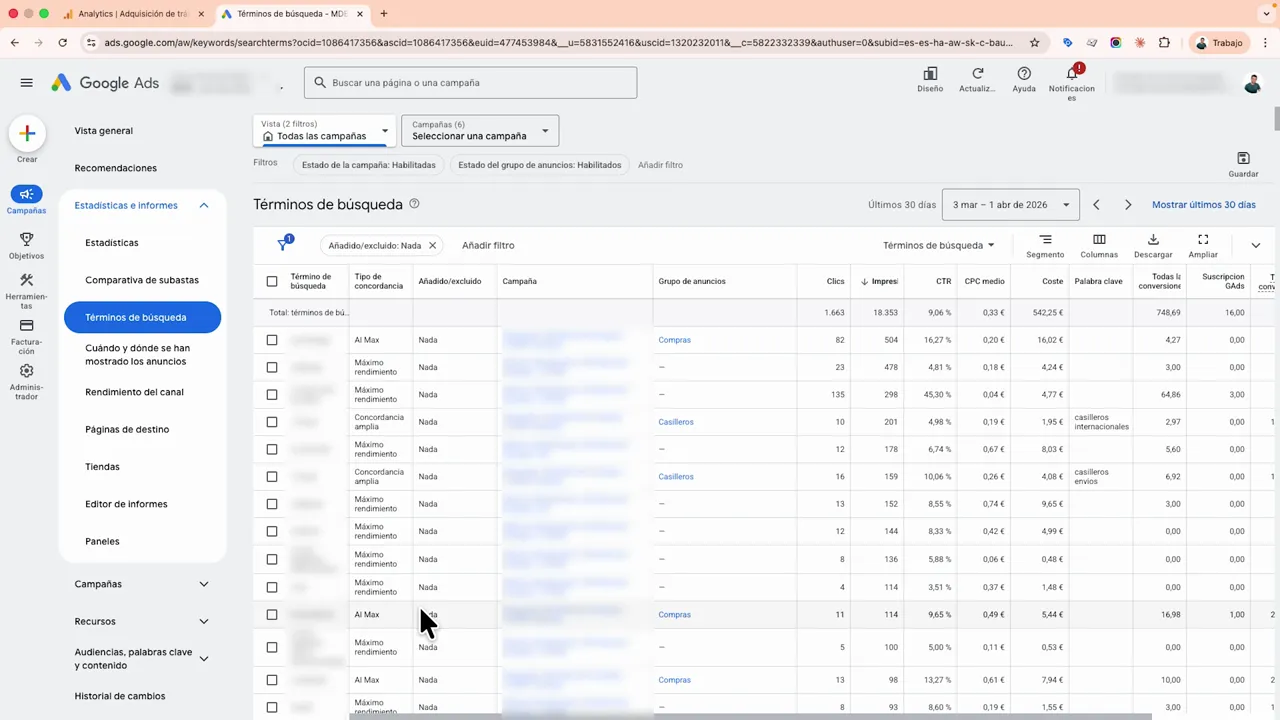Open Campañas megaphone icon in sidebar
The height and width of the screenshot is (720, 1280).
point(27,194)
